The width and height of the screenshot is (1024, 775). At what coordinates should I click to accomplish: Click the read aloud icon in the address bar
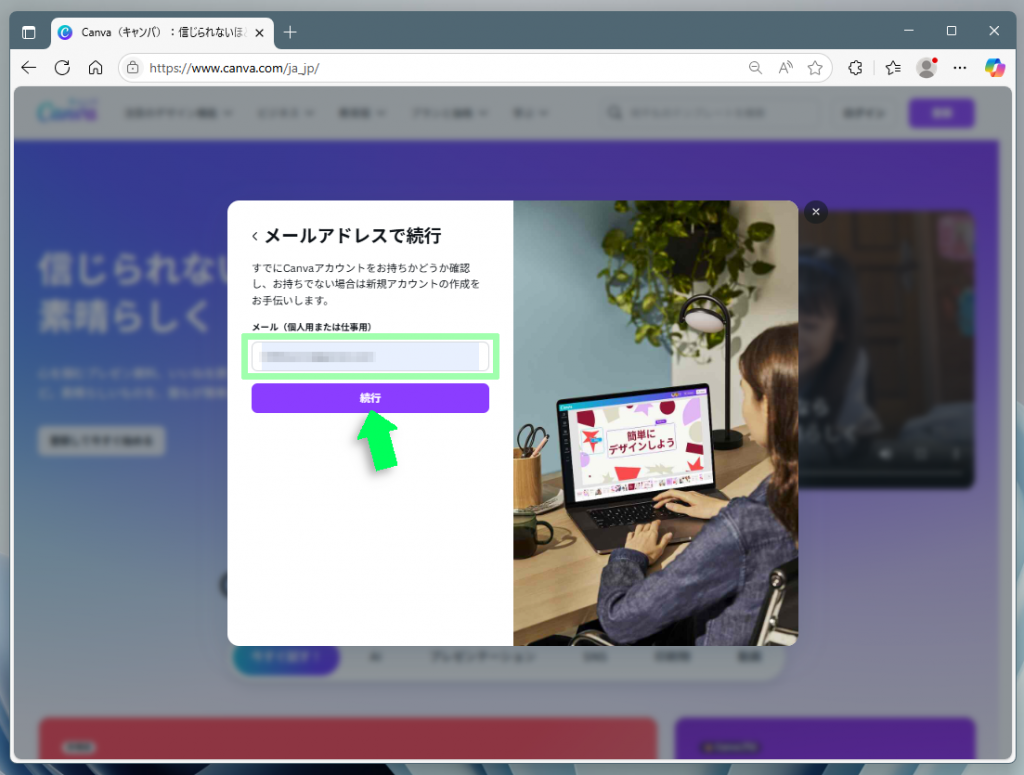tap(785, 68)
